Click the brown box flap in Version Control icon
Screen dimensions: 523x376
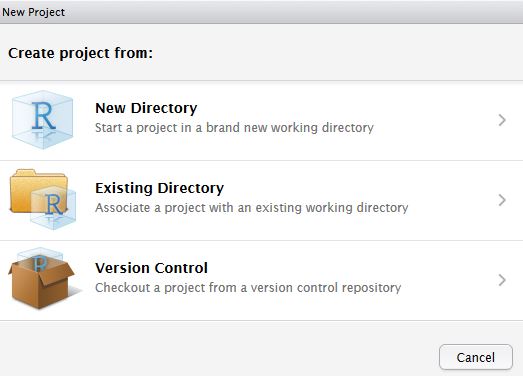56,273
